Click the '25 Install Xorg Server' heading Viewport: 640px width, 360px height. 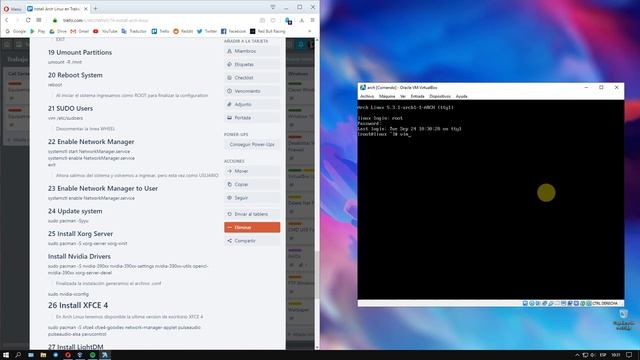pos(80,233)
